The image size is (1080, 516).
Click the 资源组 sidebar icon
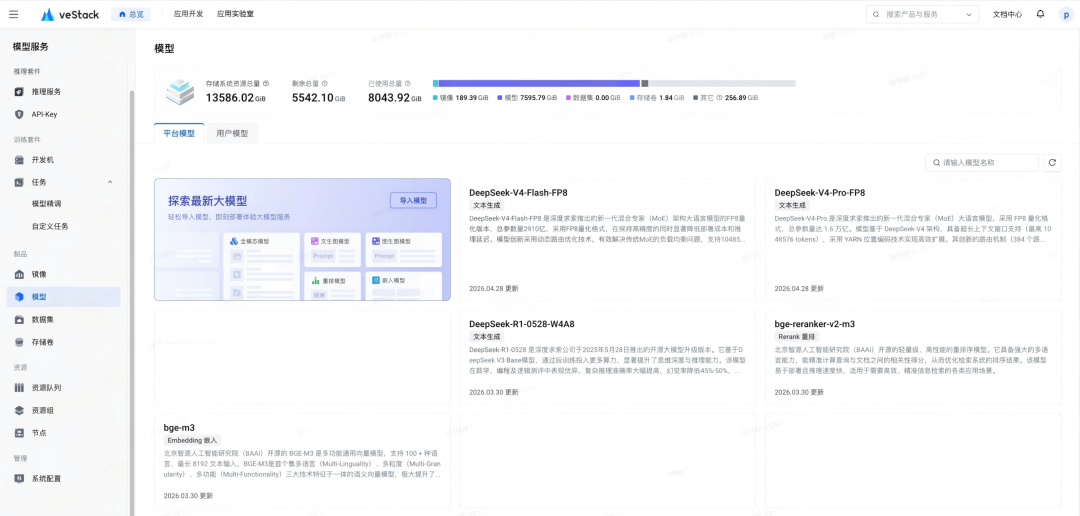19,411
